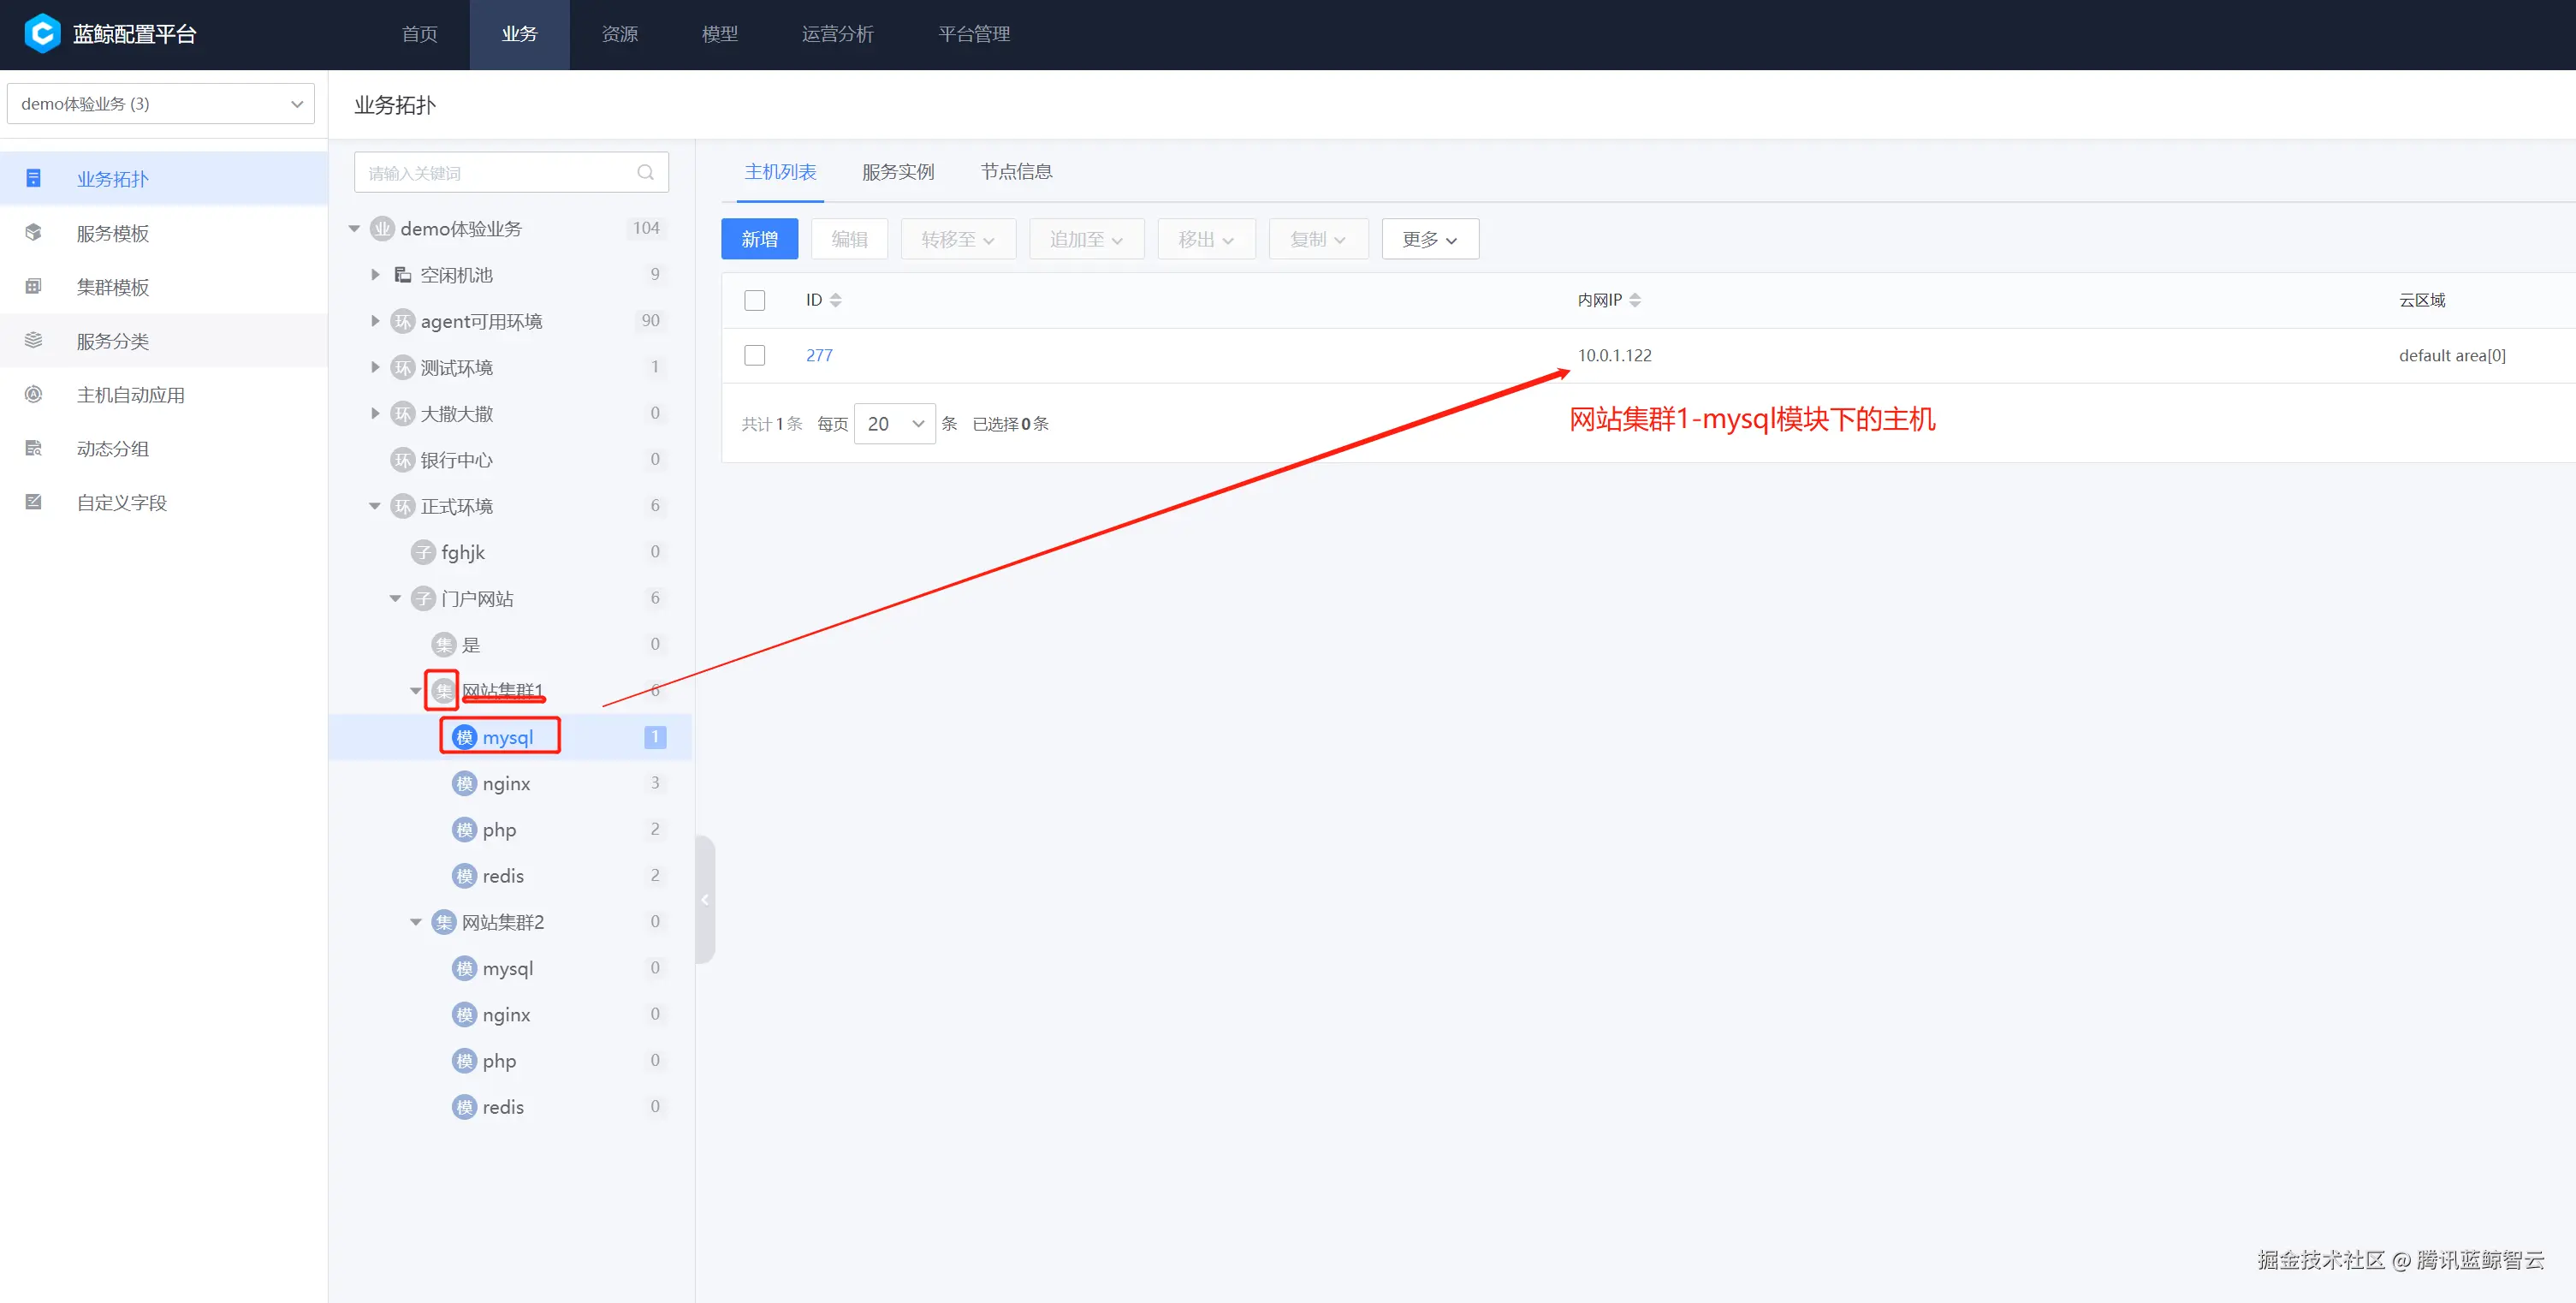Click the 自定义字段 sidebar icon

tap(33, 502)
